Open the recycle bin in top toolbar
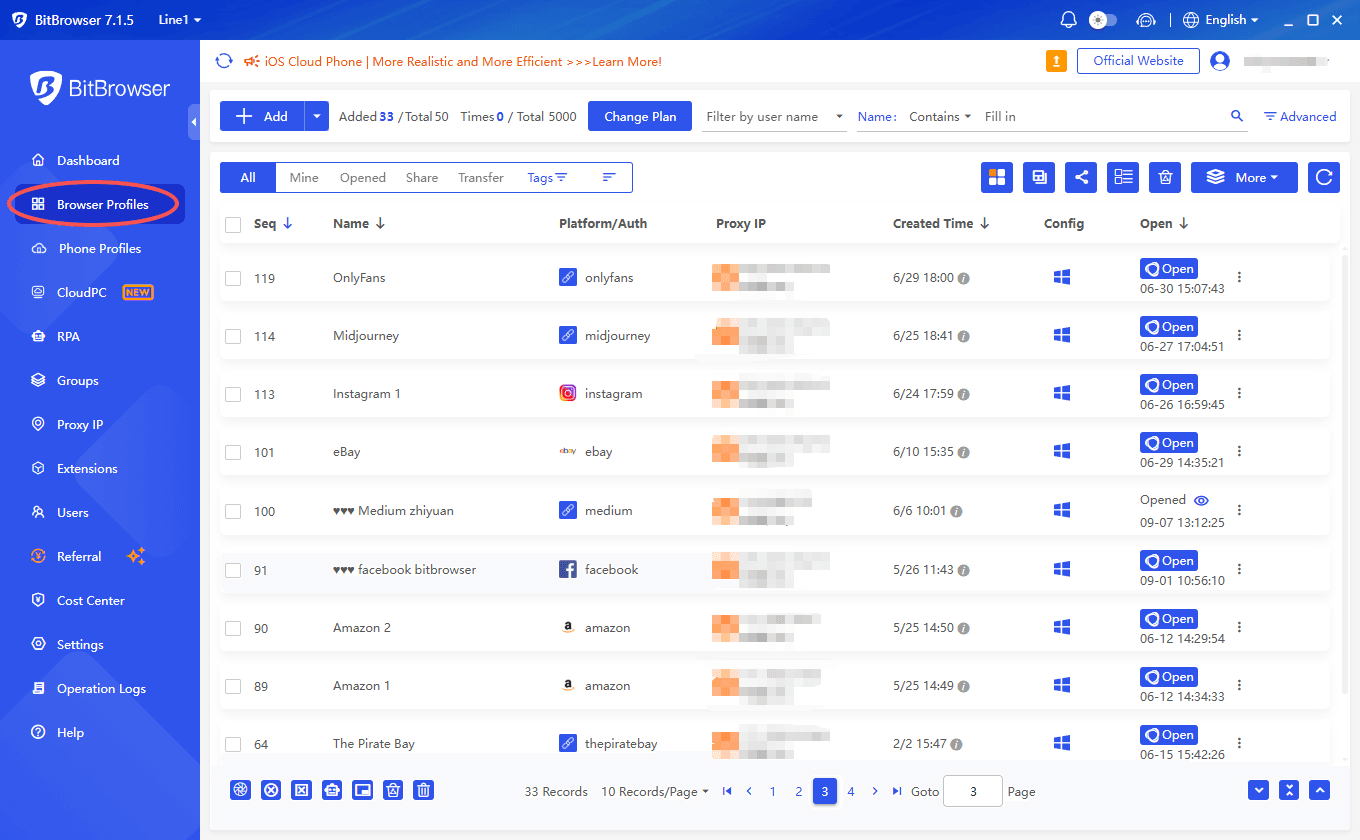The height and width of the screenshot is (840, 1360). pos(1165,177)
